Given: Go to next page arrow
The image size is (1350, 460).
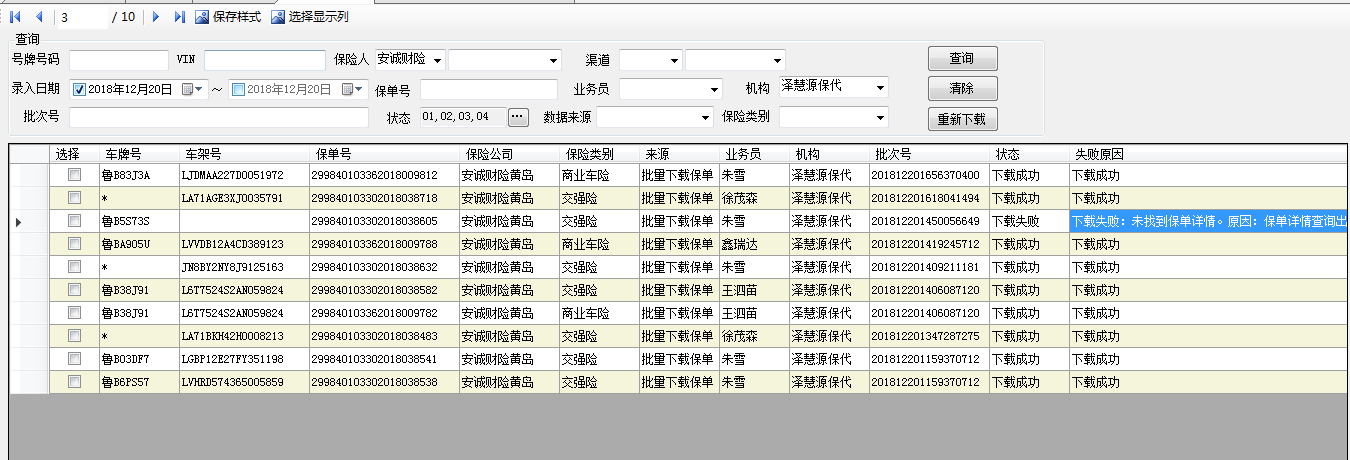Looking at the screenshot, I should (155, 17).
